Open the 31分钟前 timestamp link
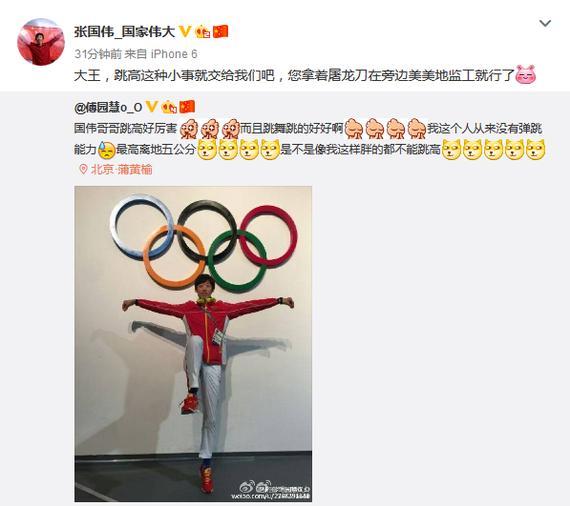 [98, 54]
